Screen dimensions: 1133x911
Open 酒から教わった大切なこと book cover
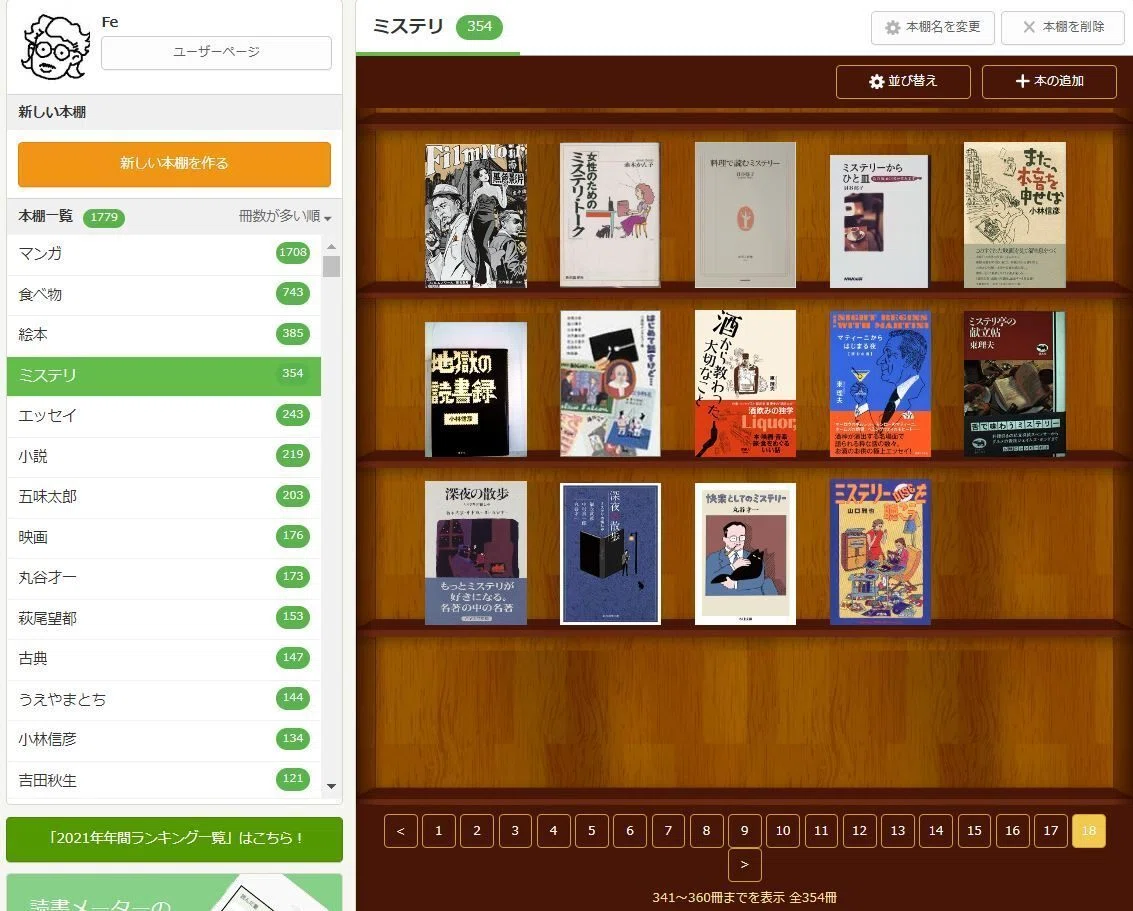[x=745, y=384]
